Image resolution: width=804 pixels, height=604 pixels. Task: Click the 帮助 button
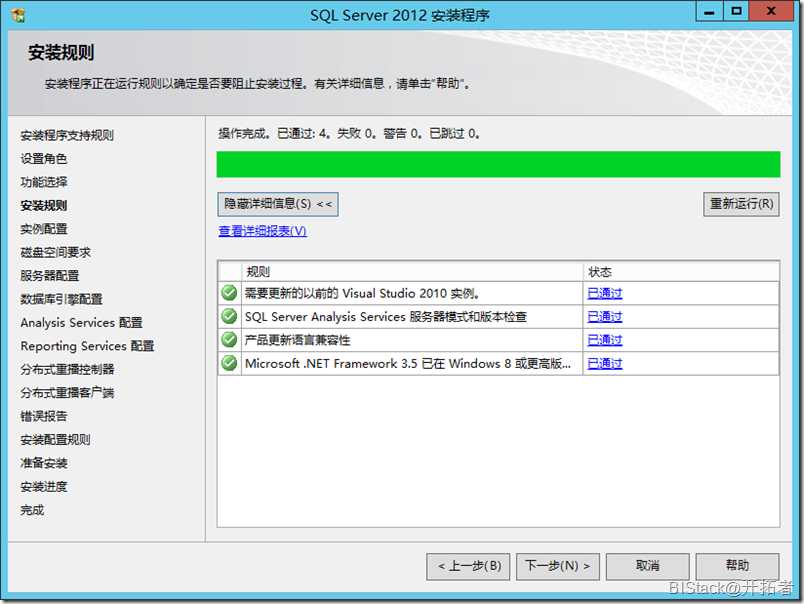pyautogui.click(x=737, y=566)
